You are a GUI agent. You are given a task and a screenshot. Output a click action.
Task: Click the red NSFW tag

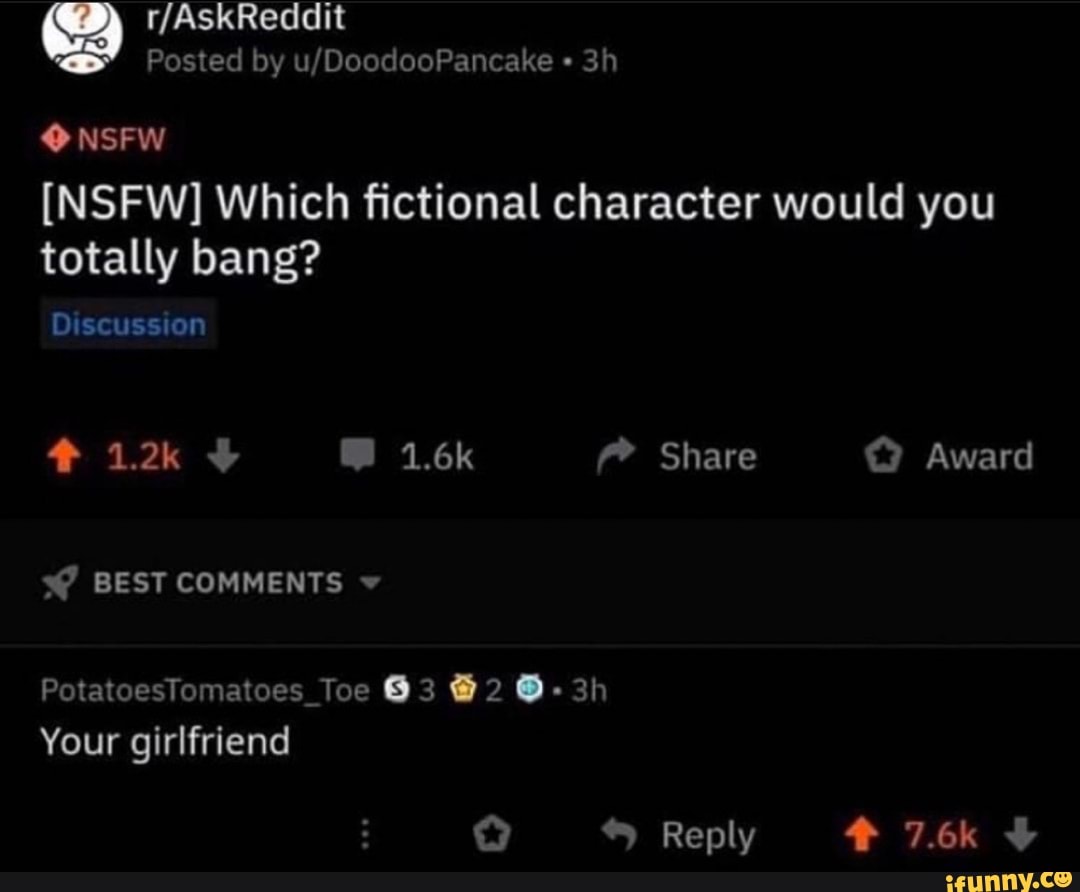click(103, 140)
